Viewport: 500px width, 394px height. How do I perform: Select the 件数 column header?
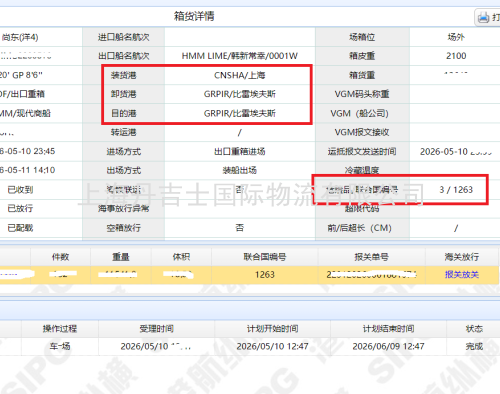point(60,257)
